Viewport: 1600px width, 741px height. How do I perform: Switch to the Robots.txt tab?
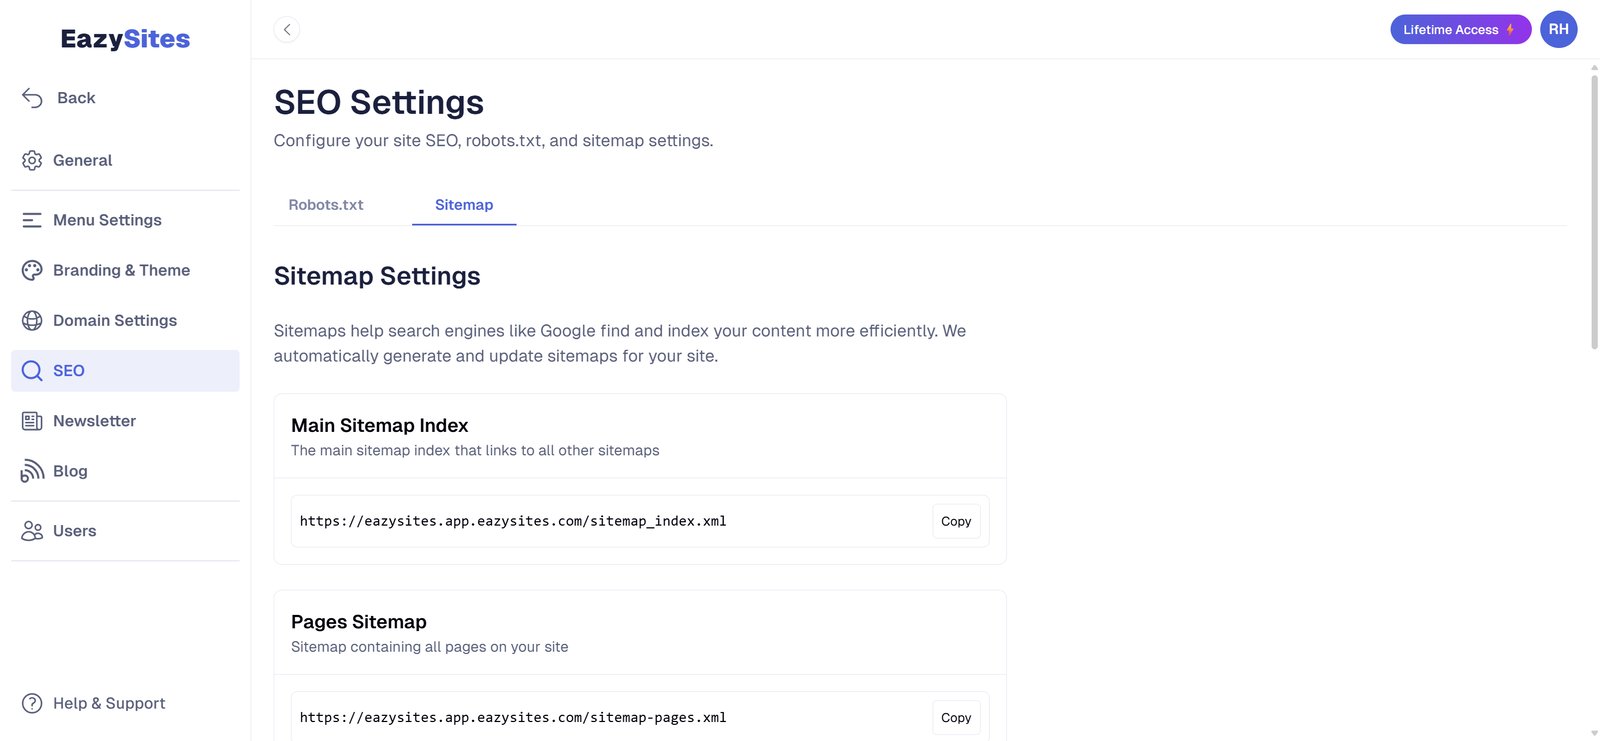[x=326, y=205]
